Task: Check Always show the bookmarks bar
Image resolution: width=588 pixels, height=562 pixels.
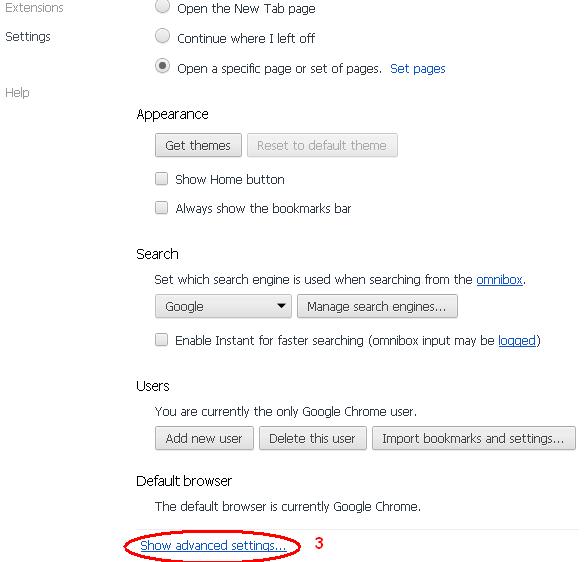Action: pos(162,208)
